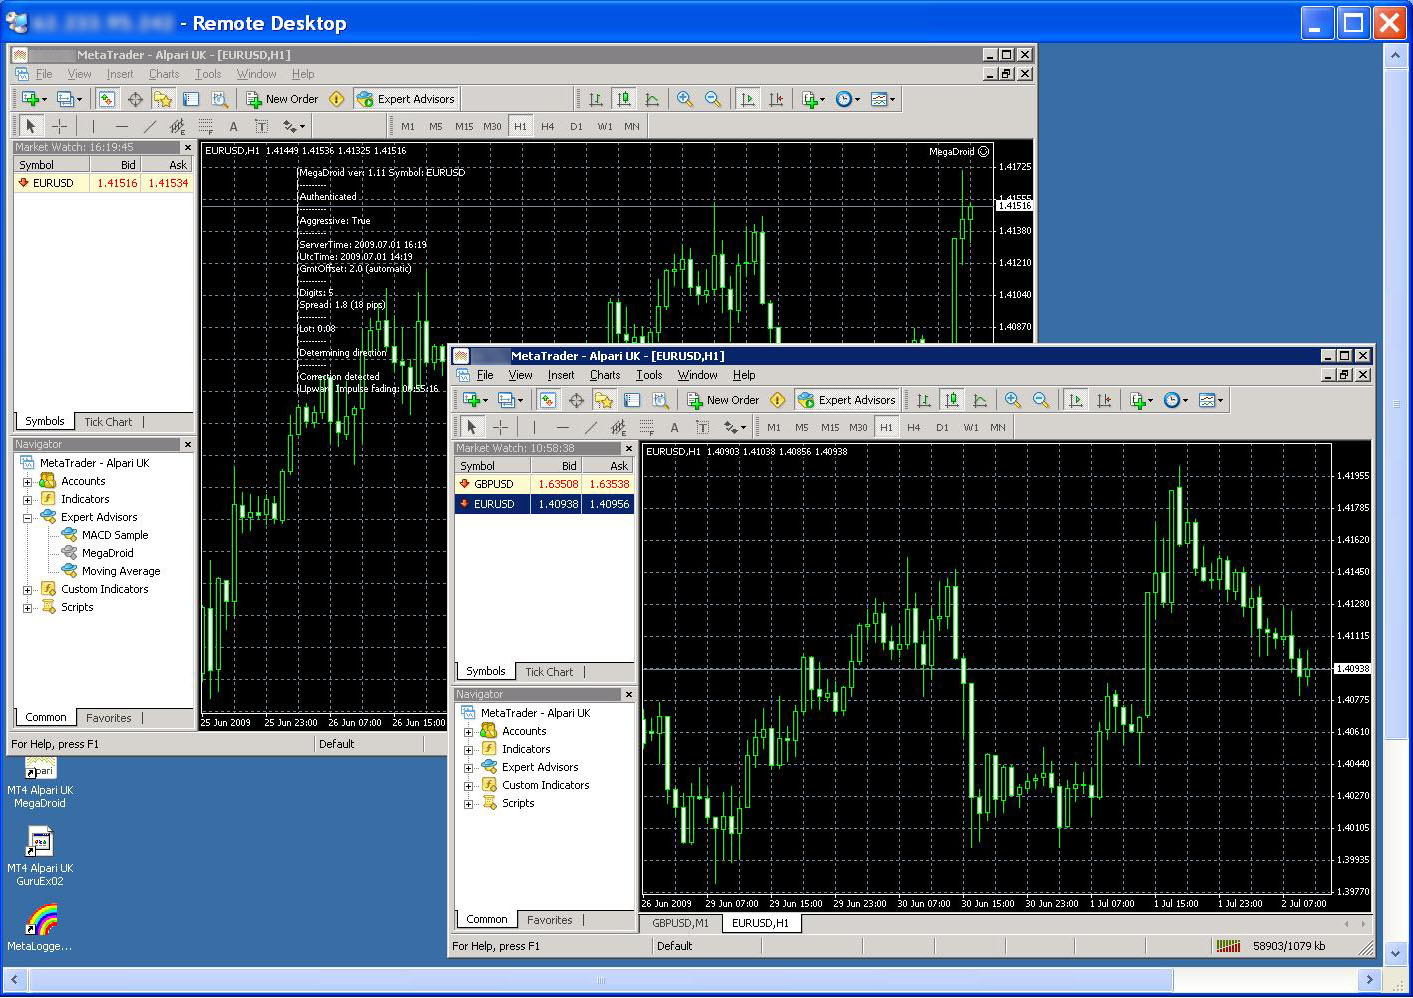Open MT4 Alpari UK GuruEx02 desktop shortcut

click(x=40, y=857)
